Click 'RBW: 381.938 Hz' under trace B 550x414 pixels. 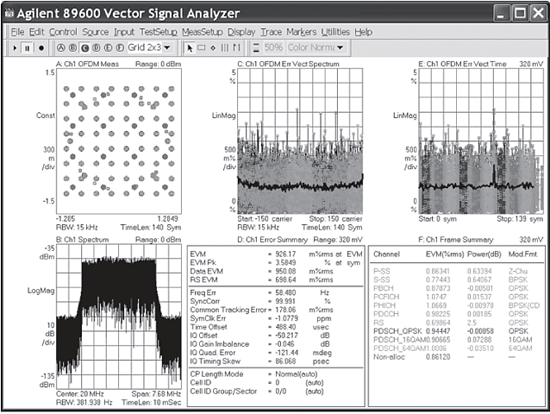click(84, 402)
